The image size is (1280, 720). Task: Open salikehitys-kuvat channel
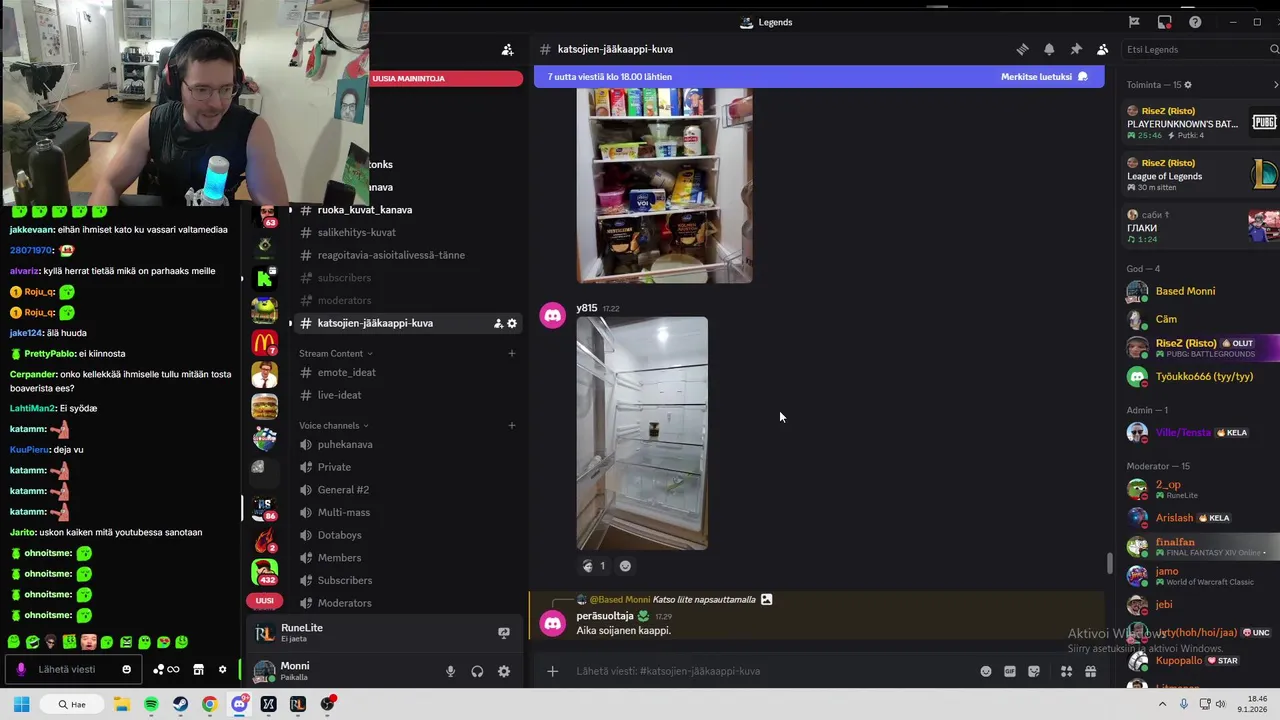(x=356, y=233)
